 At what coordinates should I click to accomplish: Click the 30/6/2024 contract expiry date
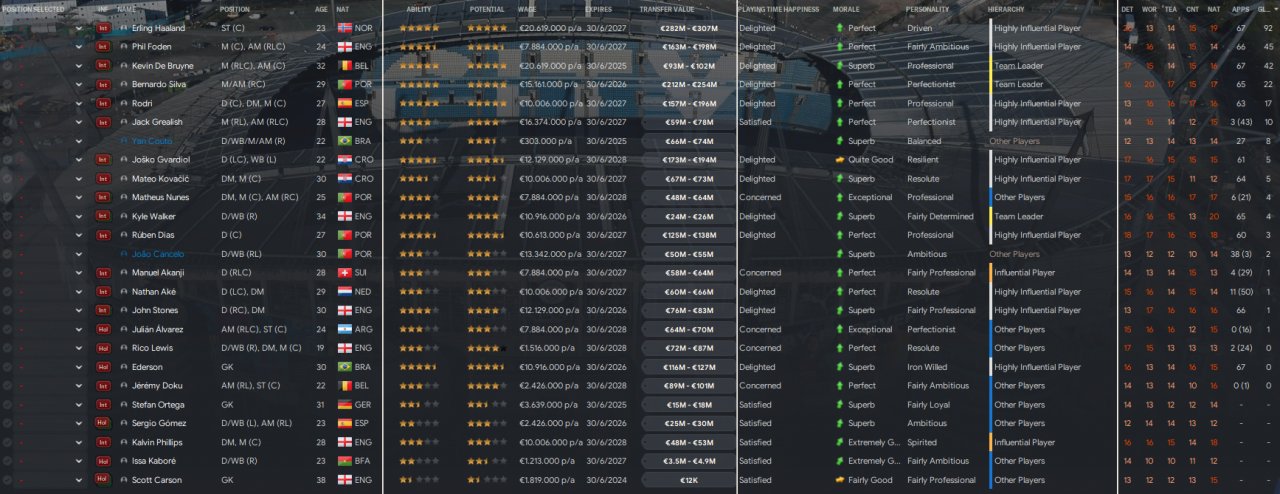(x=606, y=480)
